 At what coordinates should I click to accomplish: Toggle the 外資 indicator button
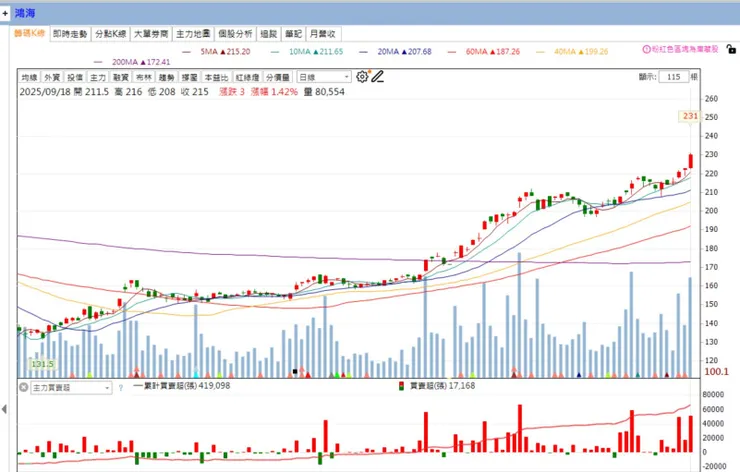52,77
